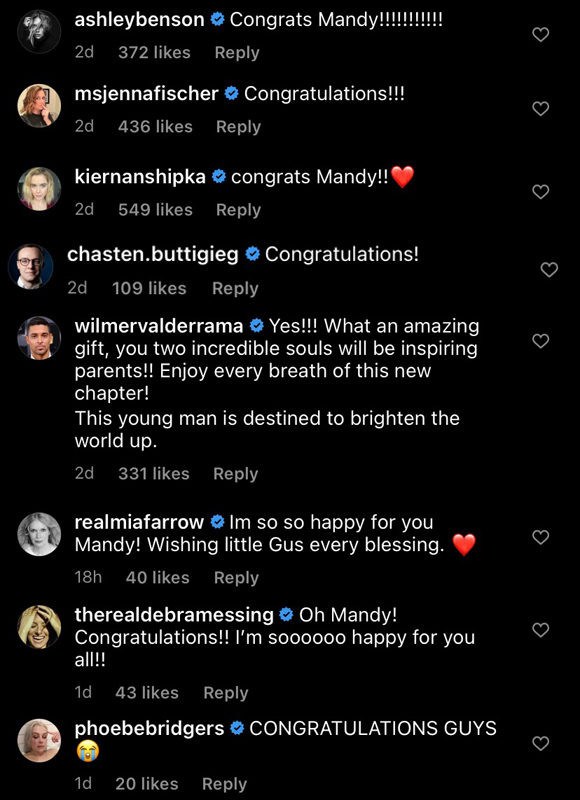Reply to msjennafischer's comment
The image size is (580, 800).
[x=236, y=127]
